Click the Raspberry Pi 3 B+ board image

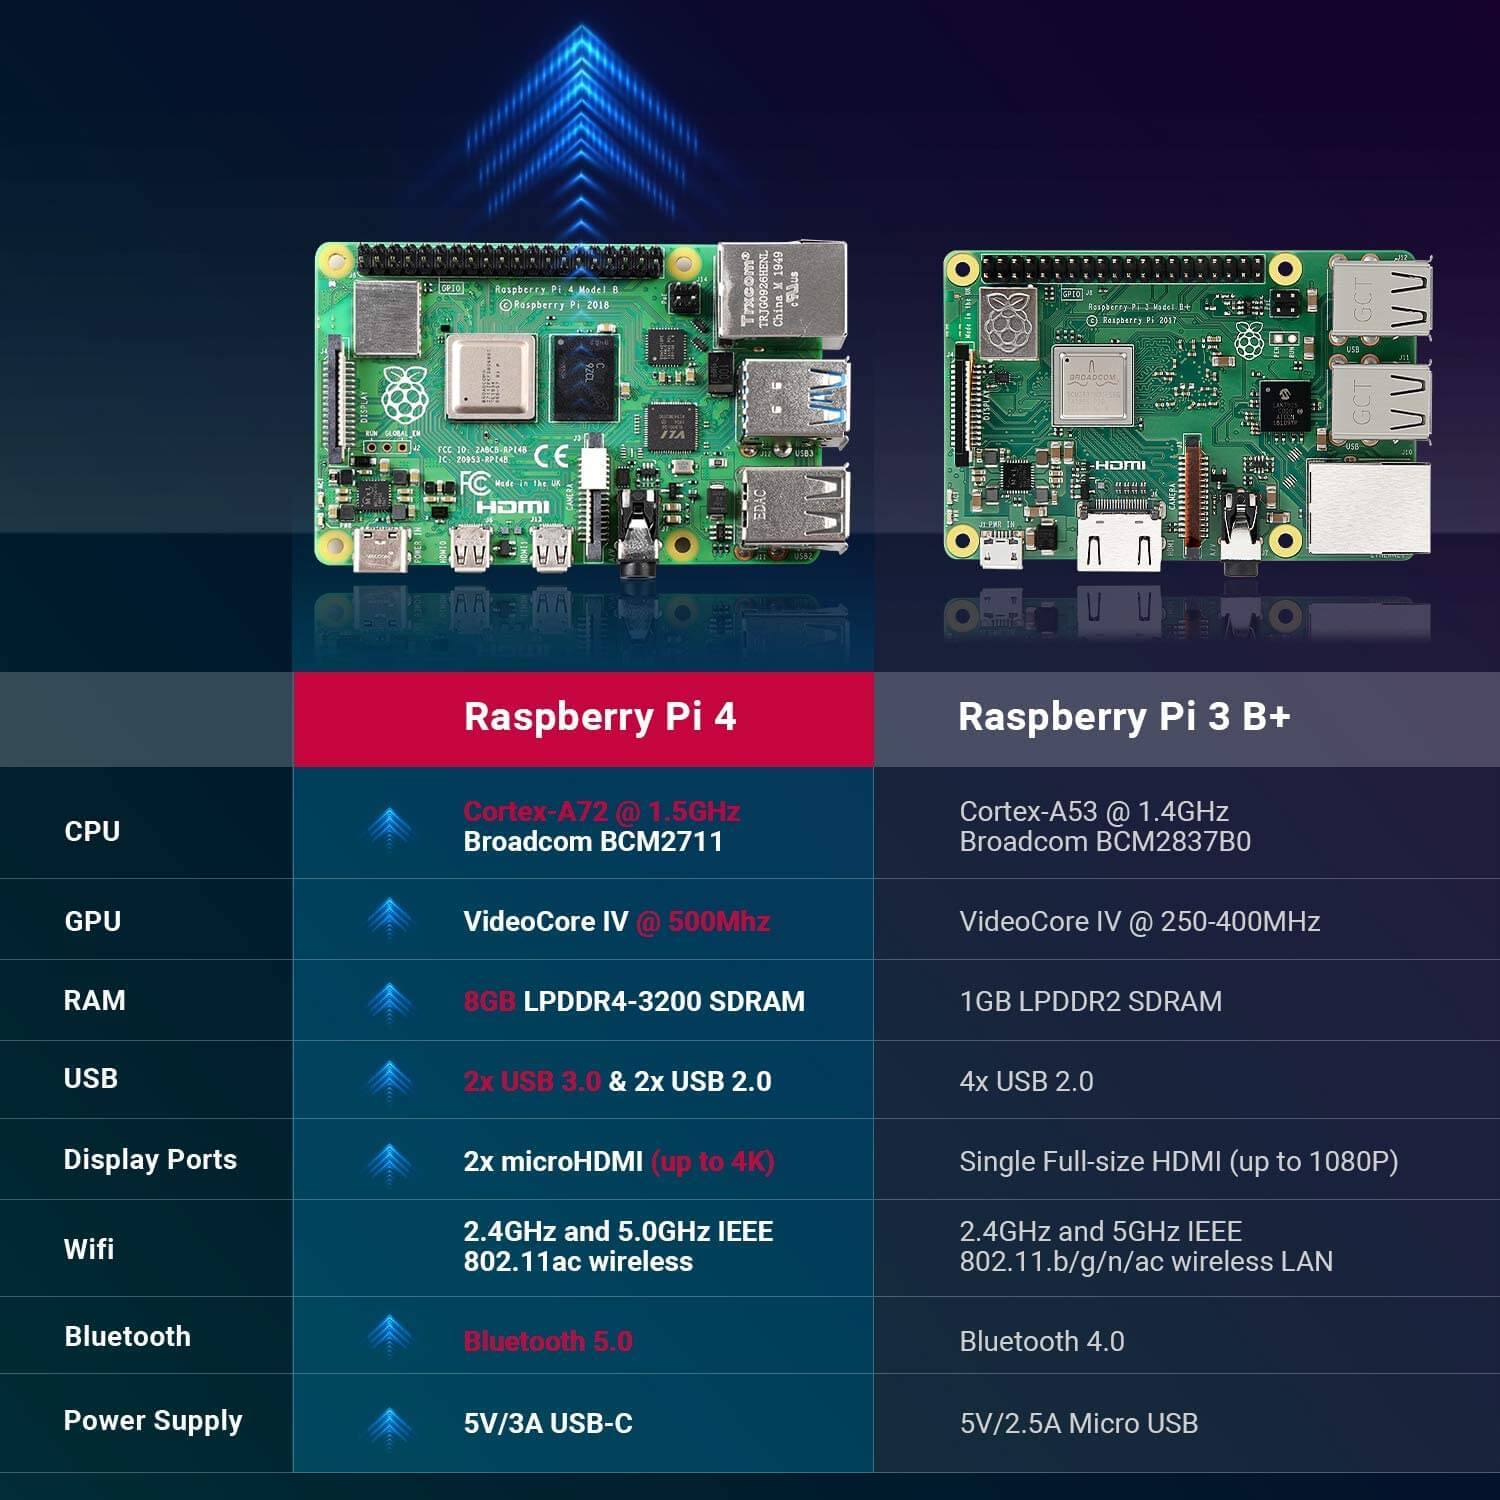pos(1188,412)
